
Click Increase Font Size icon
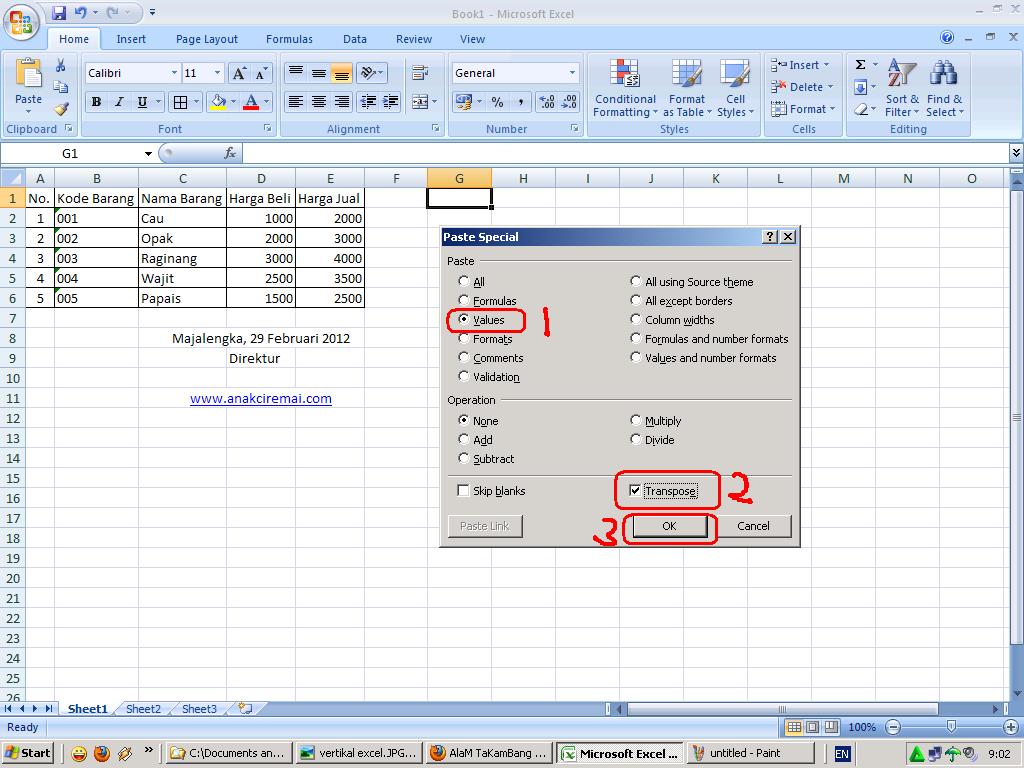(x=239, y=73)
